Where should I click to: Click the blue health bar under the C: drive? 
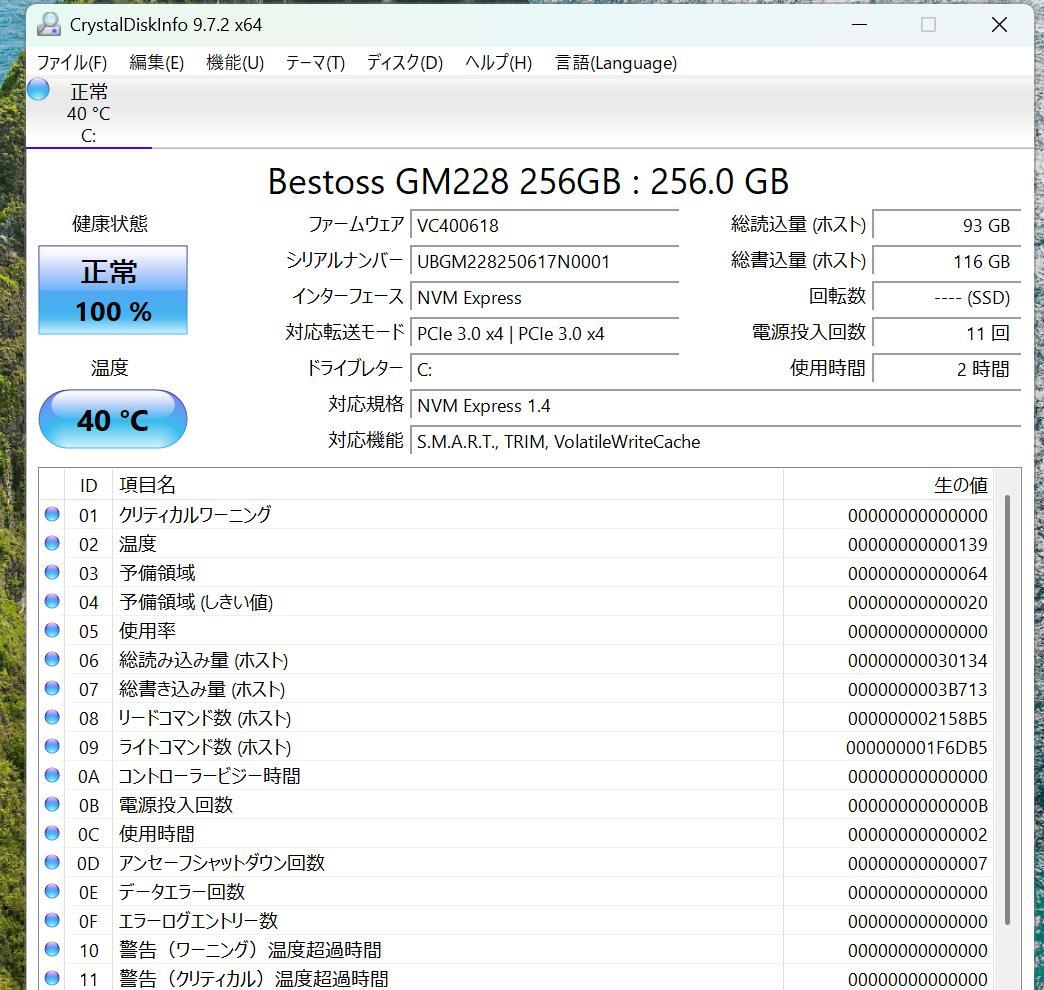point(89,148)
